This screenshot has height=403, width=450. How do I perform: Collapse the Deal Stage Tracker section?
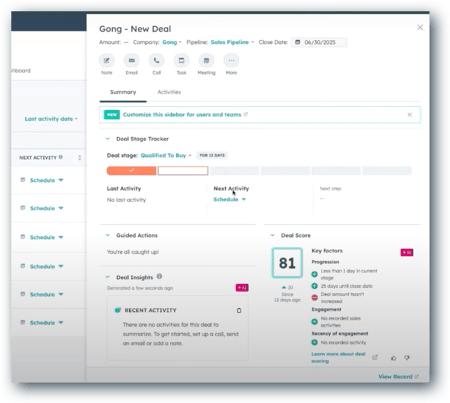108,139
